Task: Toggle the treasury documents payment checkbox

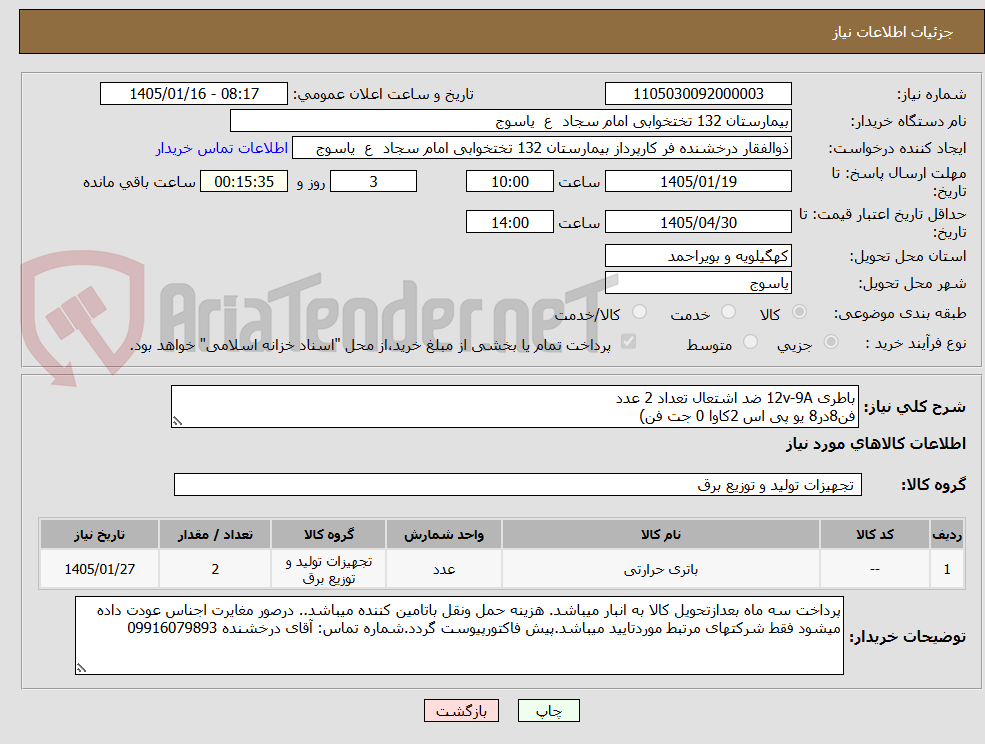Action: click(628, 341)
